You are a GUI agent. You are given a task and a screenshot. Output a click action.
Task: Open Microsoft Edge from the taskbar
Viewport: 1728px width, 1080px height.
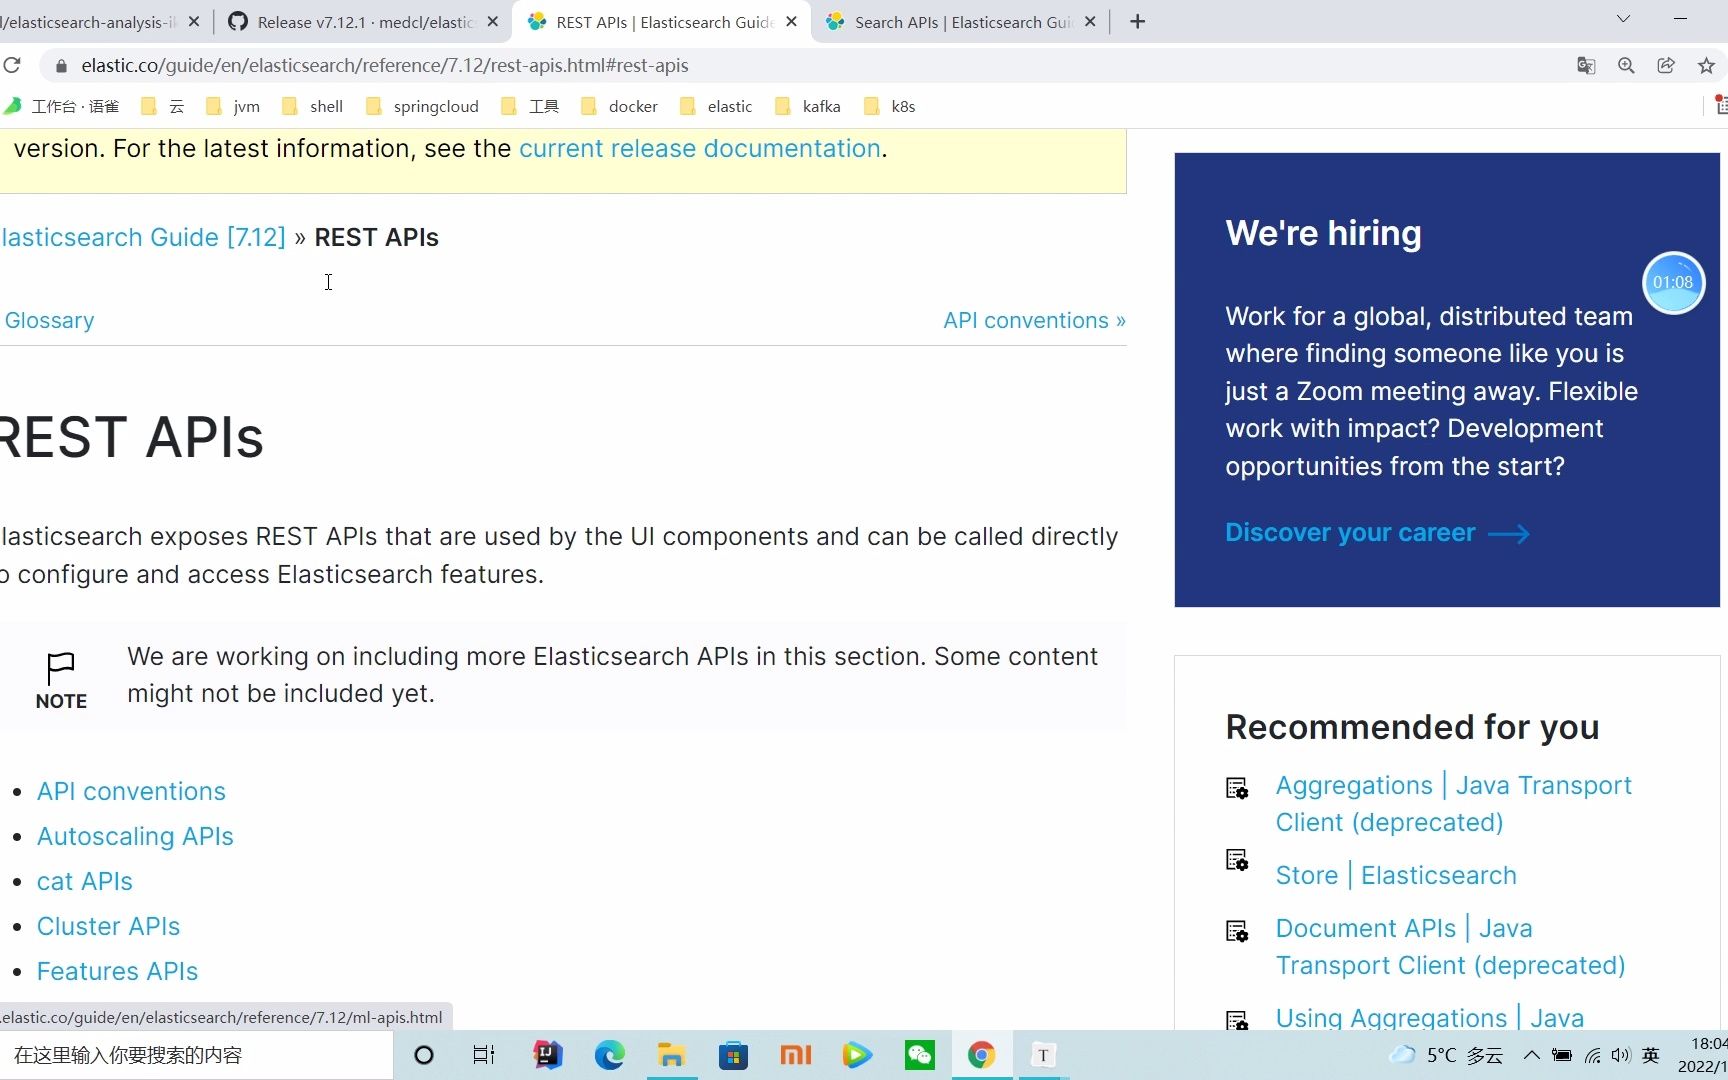tap(609, 1055)
